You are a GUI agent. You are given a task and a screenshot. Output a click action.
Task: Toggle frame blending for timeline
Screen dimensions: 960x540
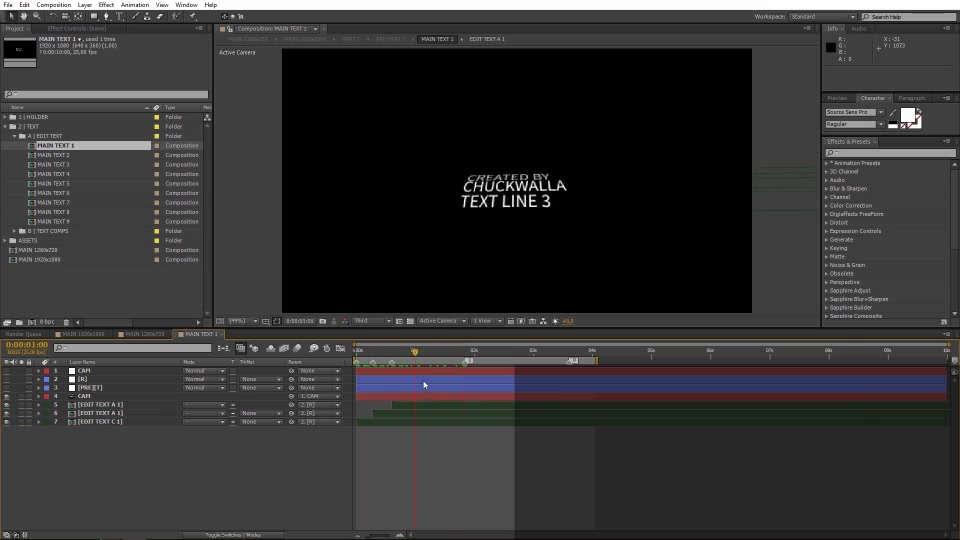(x=284, y=348)
